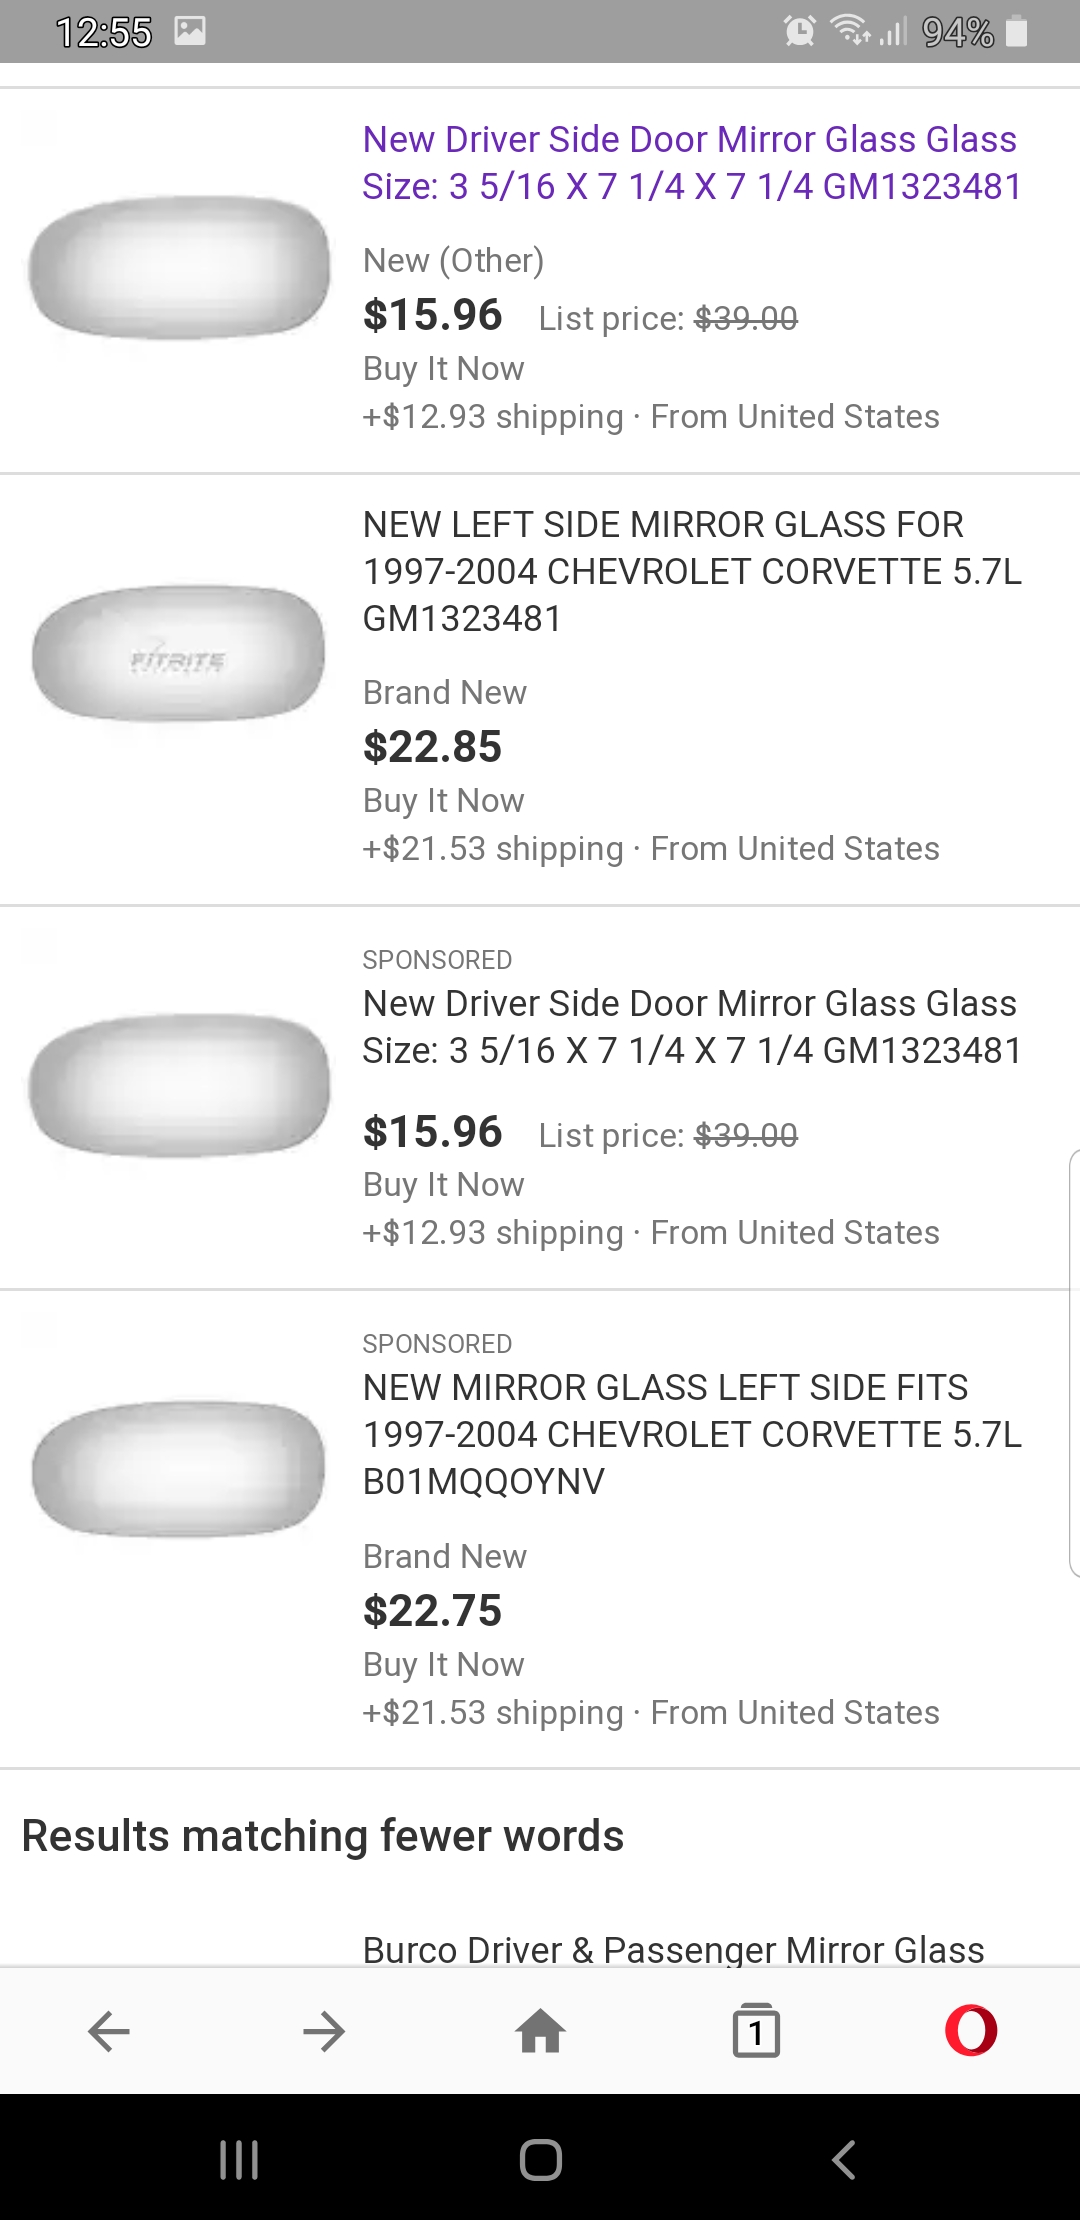The width and height of the screenshot is (1080, 2220).
Task: Open the purple visited Driver Side Mirror listing
Action: point(691,163)
